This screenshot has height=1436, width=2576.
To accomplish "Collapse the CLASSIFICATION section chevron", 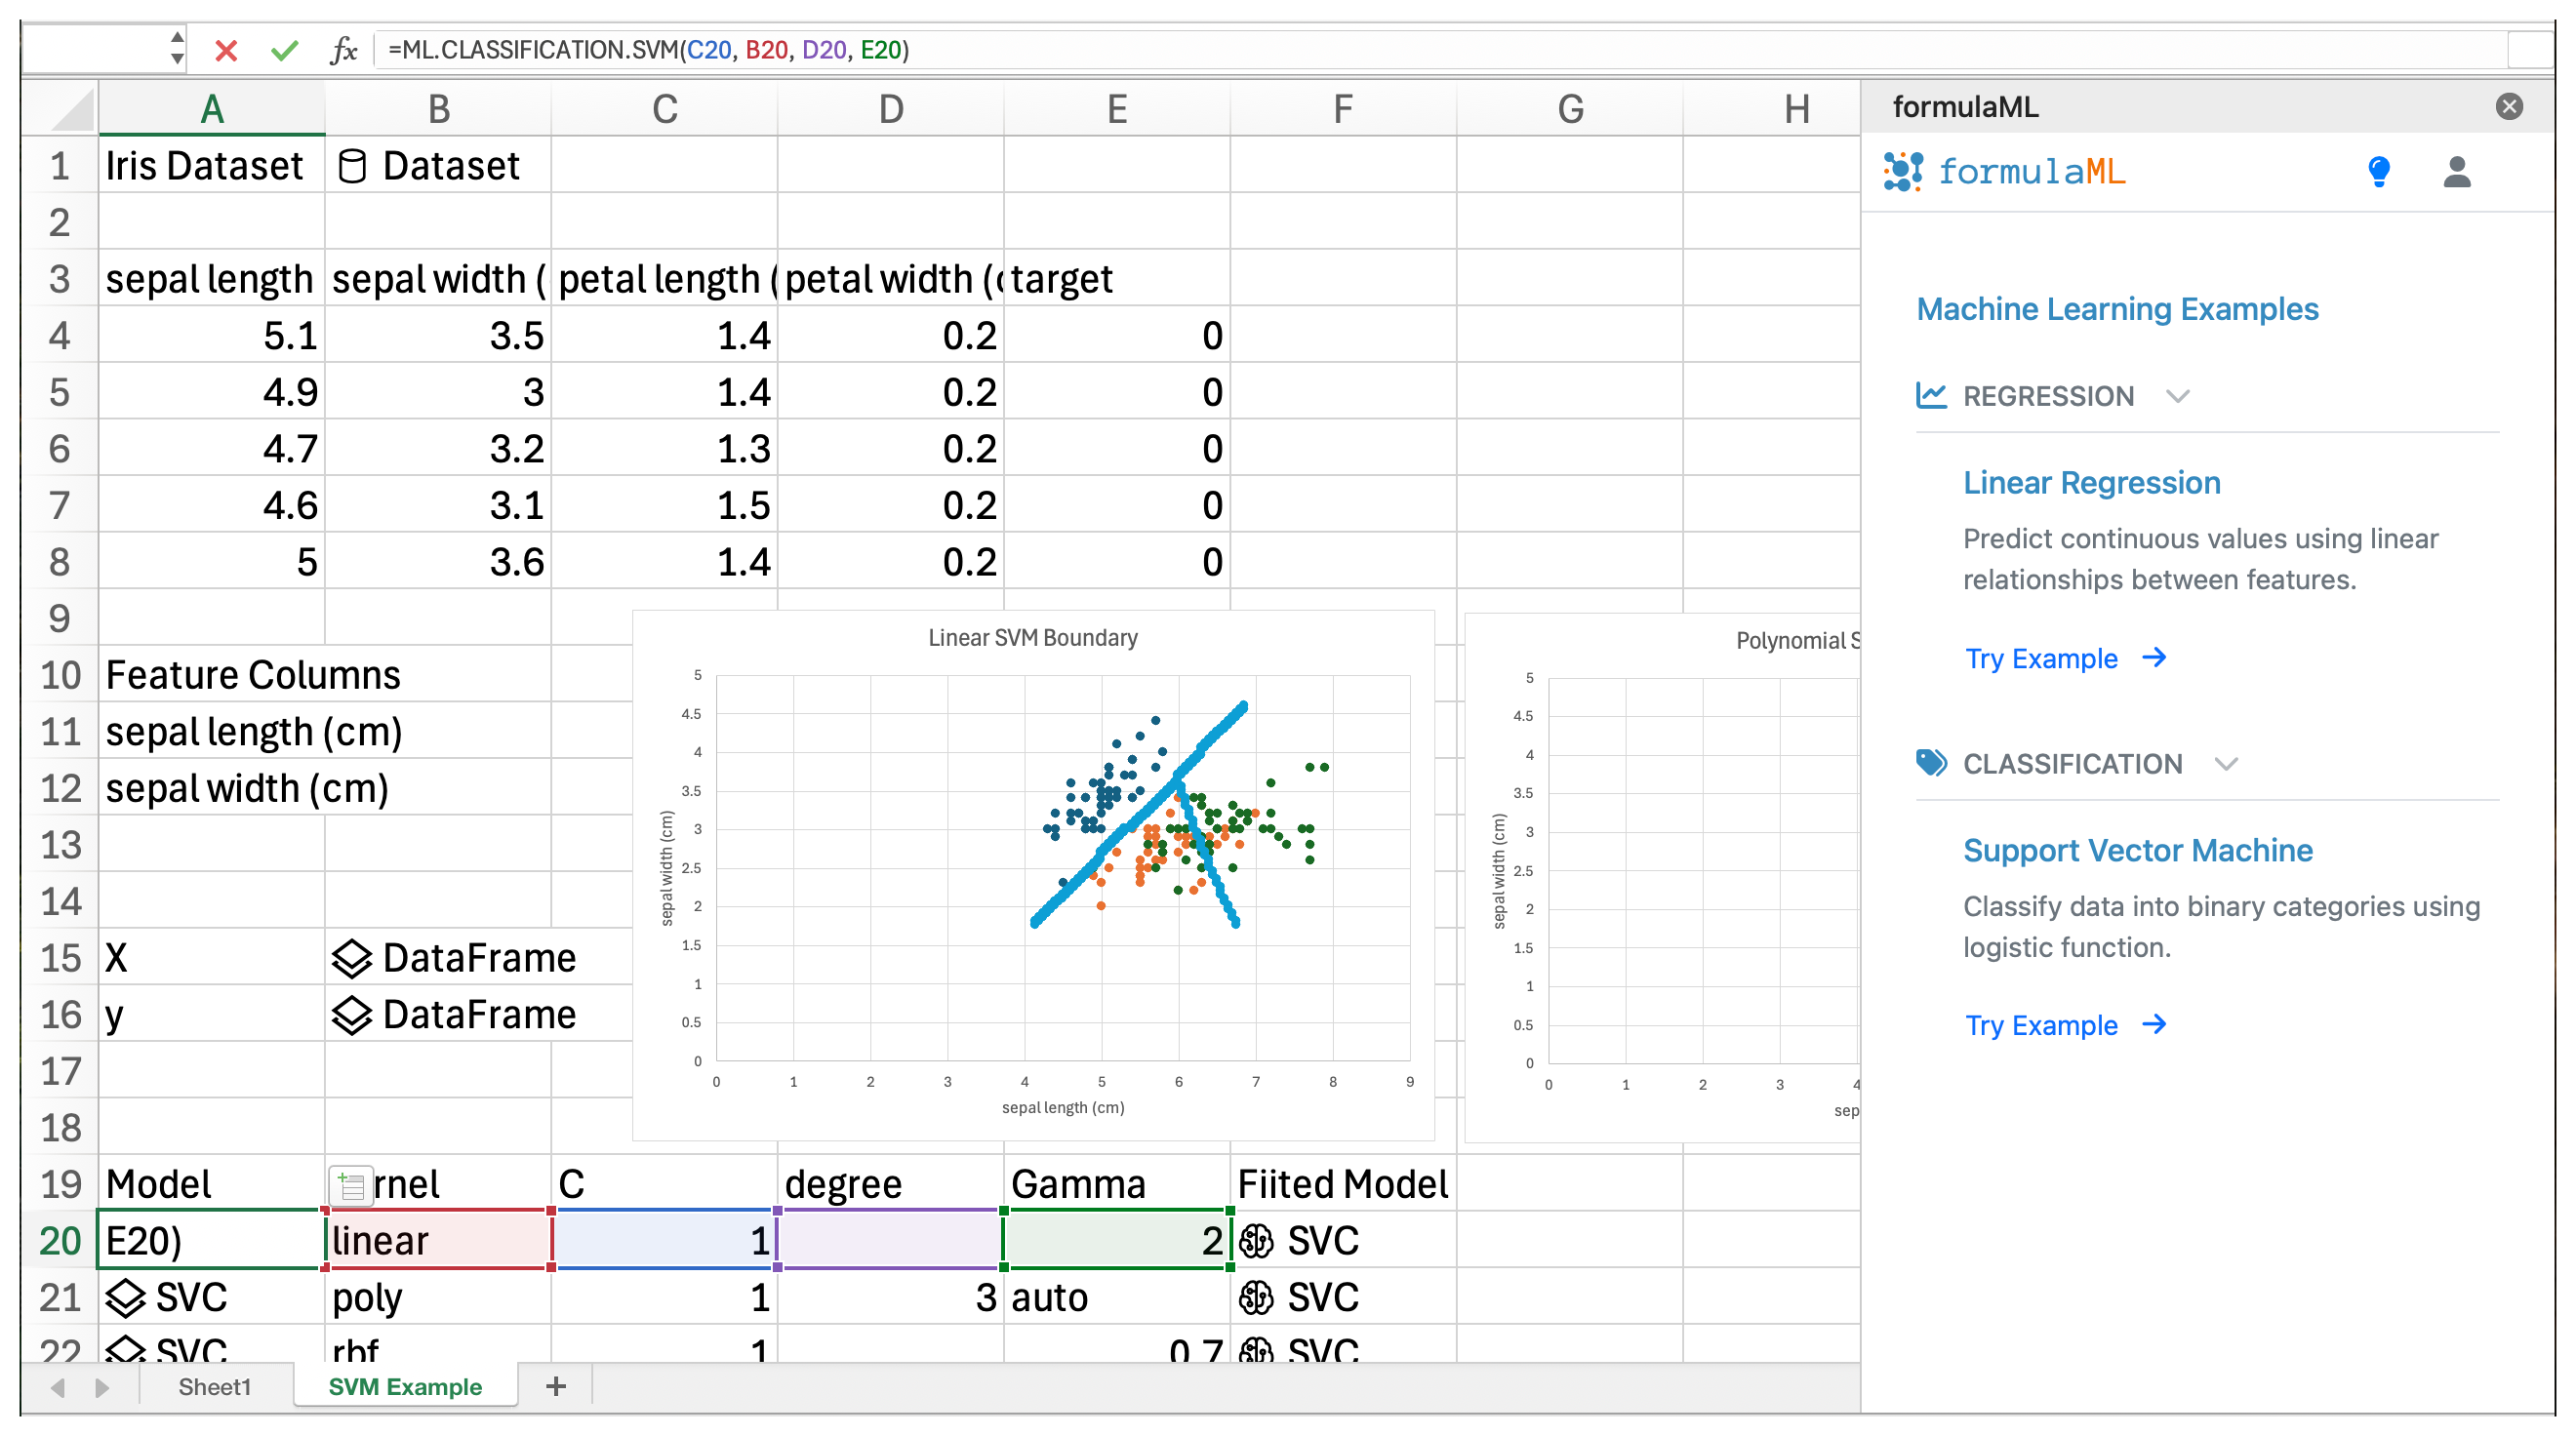I will coord(2225,765).
